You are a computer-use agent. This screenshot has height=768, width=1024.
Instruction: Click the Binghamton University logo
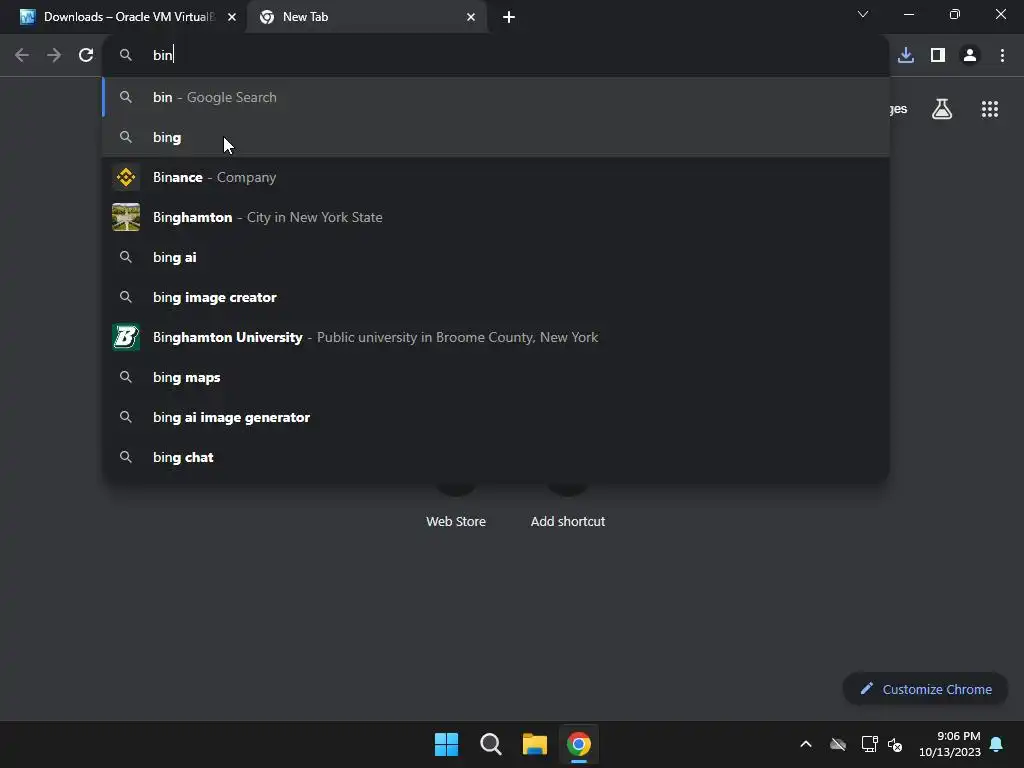coord(126,337)
